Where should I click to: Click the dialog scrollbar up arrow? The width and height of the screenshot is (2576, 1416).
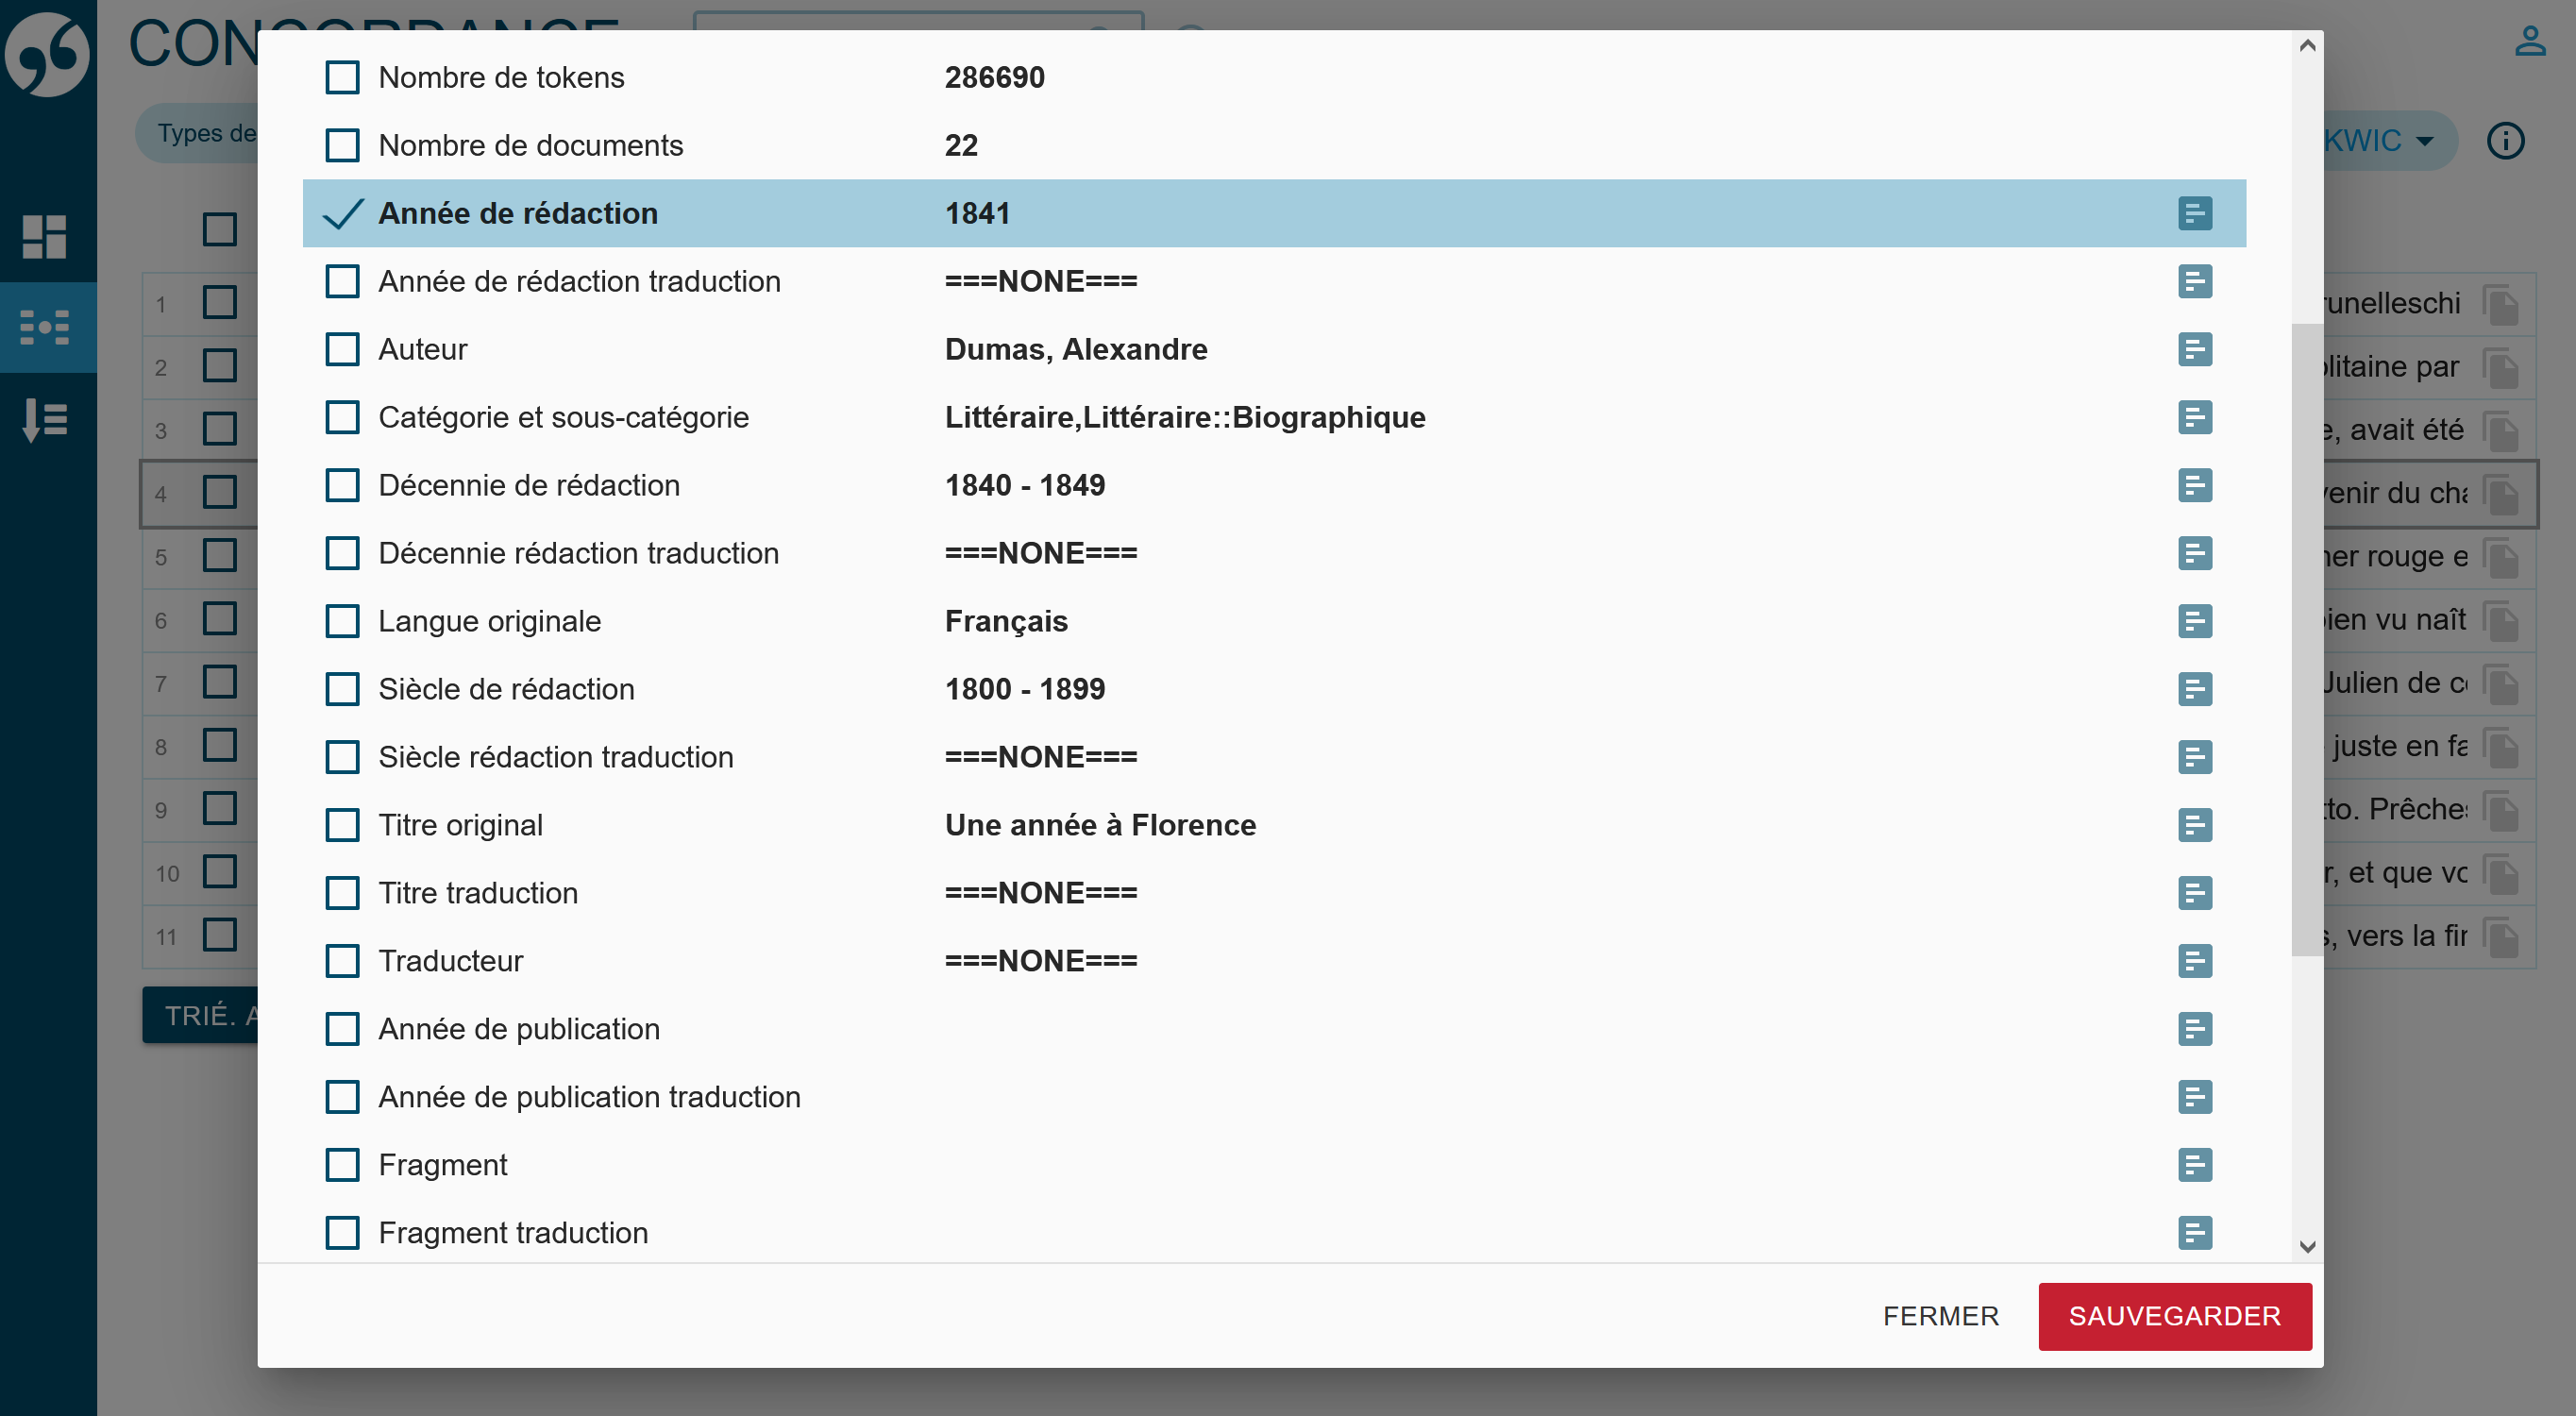2307,45
